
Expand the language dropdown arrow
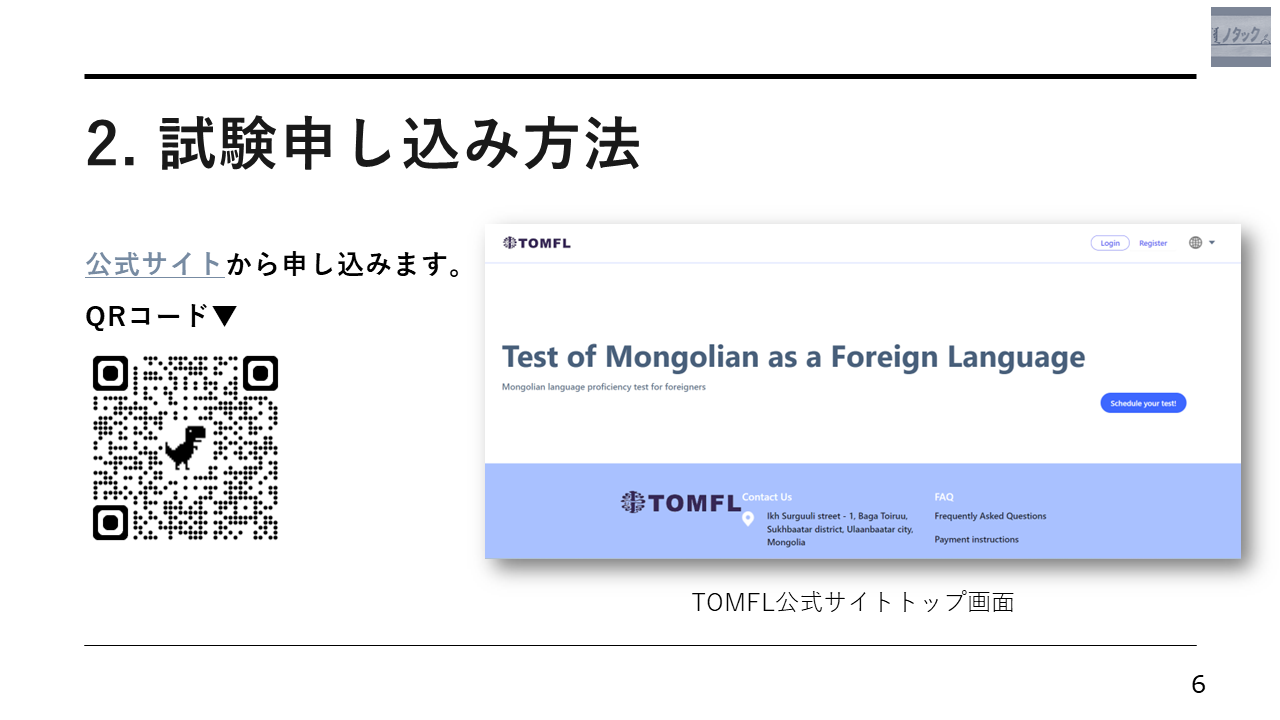click(1212, 243)
